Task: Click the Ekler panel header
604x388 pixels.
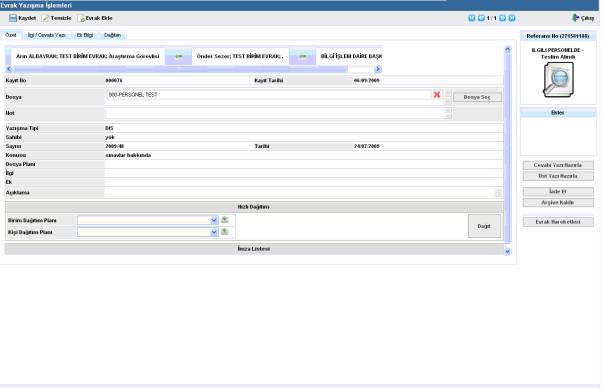Action: tap(558, 113)
